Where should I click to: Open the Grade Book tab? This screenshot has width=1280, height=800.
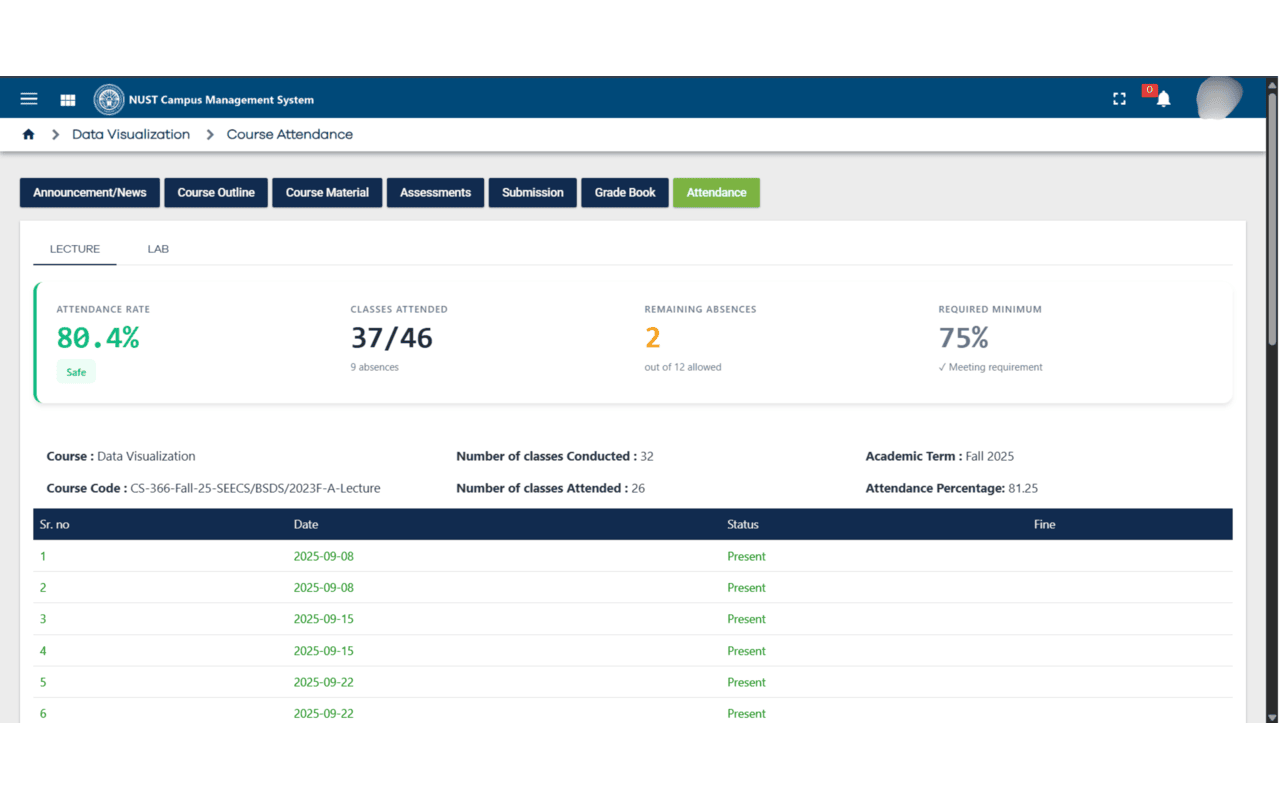coord(625,193)
